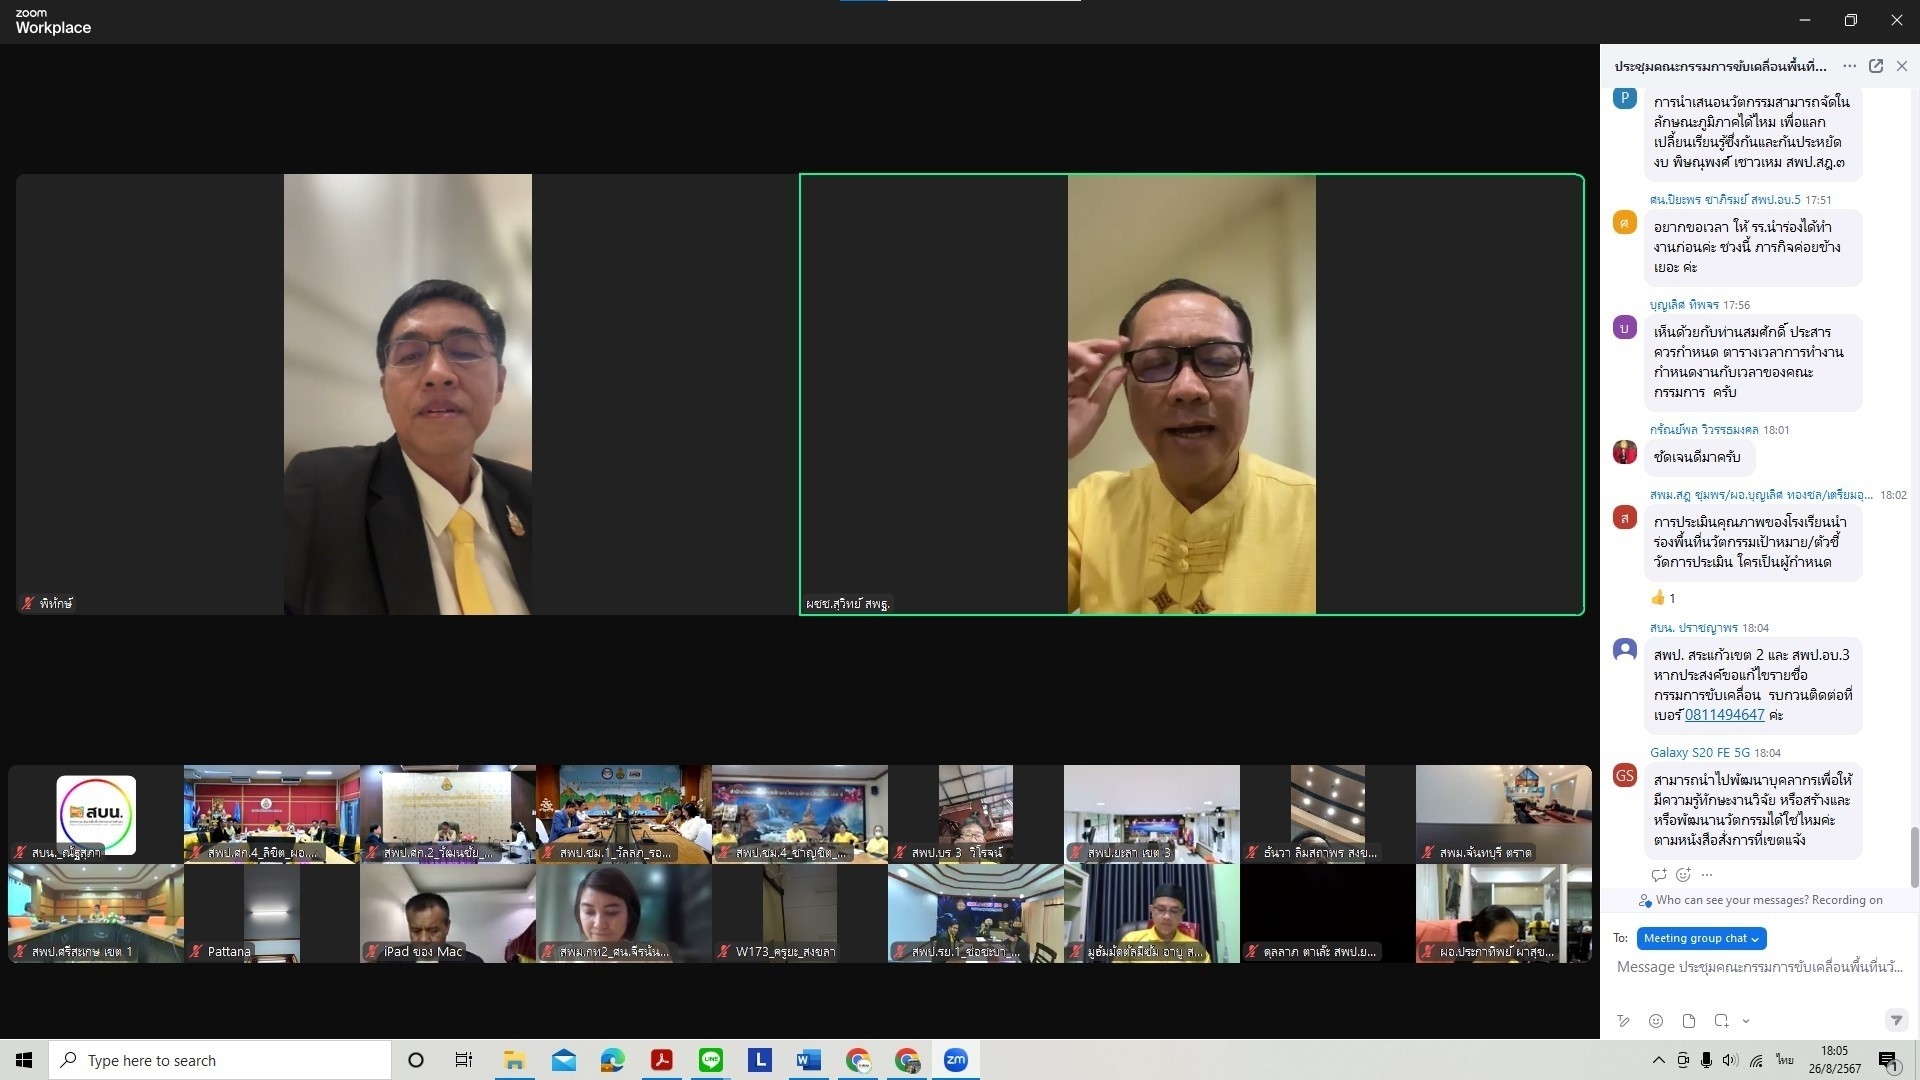Toggle system volume icon in tray

[x=1731, y=1060]
